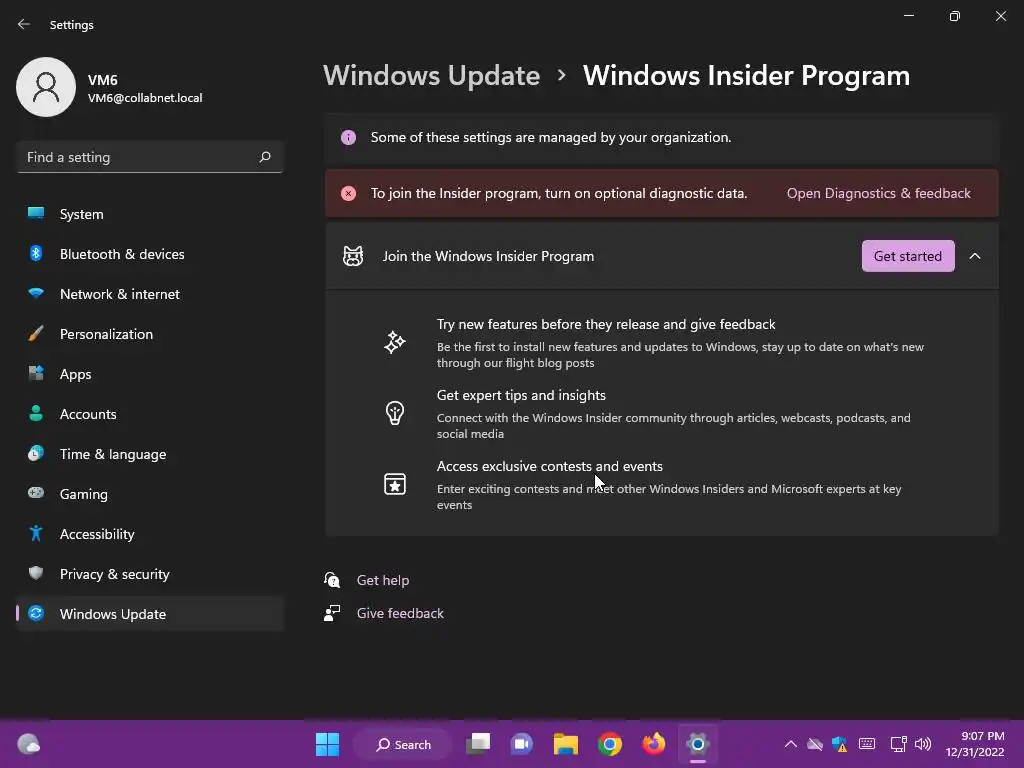Open Task View from the taskbar

click(478, 744)
